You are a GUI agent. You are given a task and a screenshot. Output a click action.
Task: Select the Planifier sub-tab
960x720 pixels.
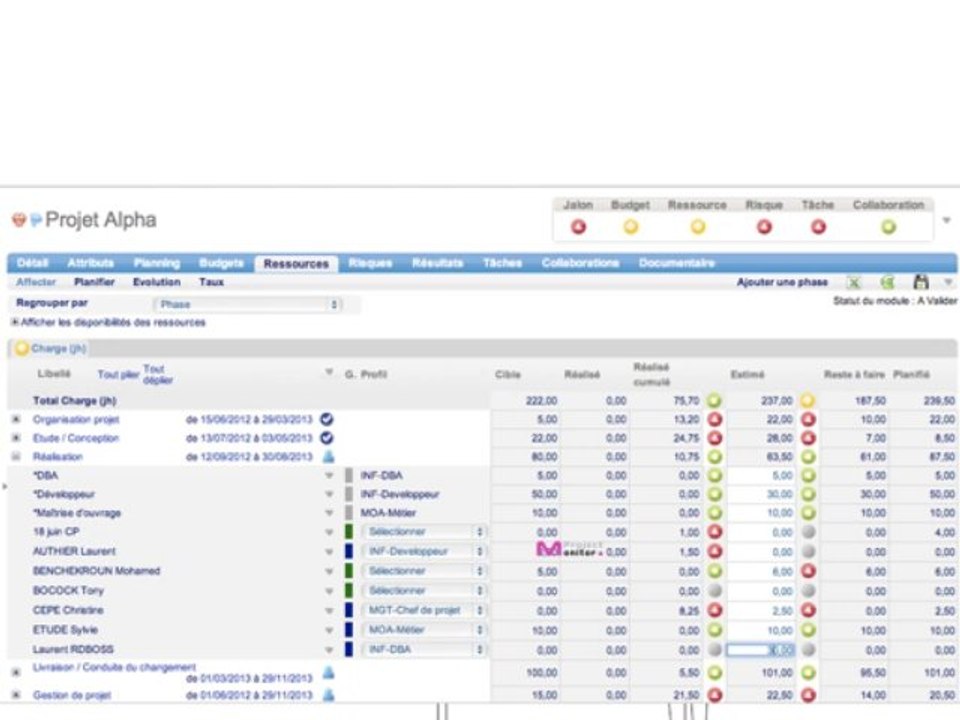[94, 282]
